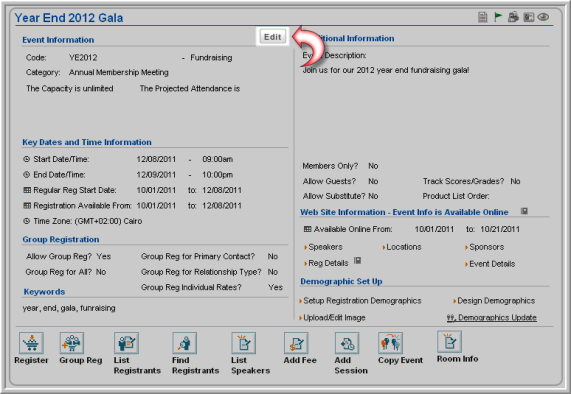Screen dimensions: 571x394
Task: Click the keywords text year, end, gala, funraising
Action: click(69, 308)
